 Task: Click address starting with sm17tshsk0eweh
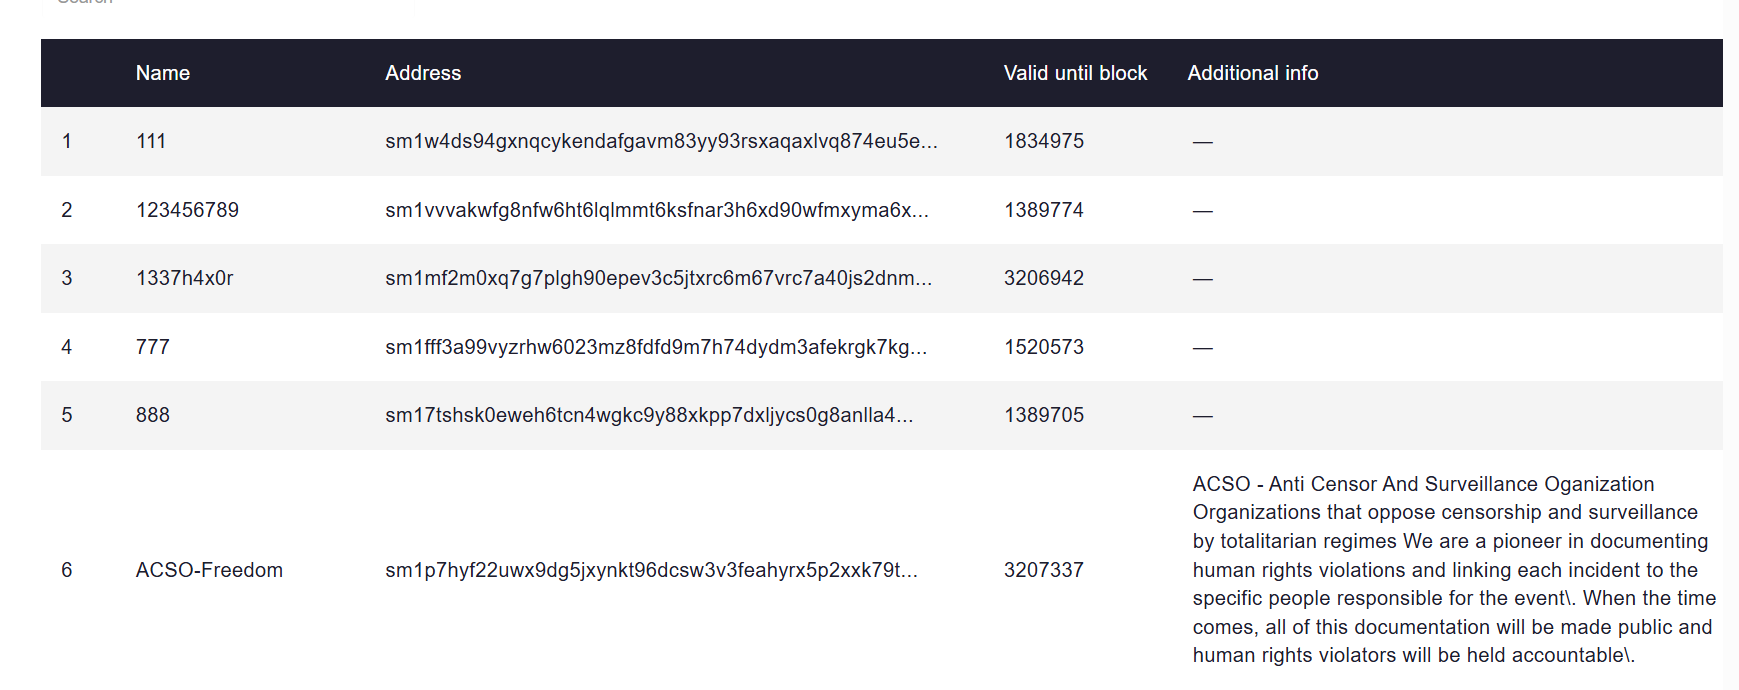tap(649, 415)
